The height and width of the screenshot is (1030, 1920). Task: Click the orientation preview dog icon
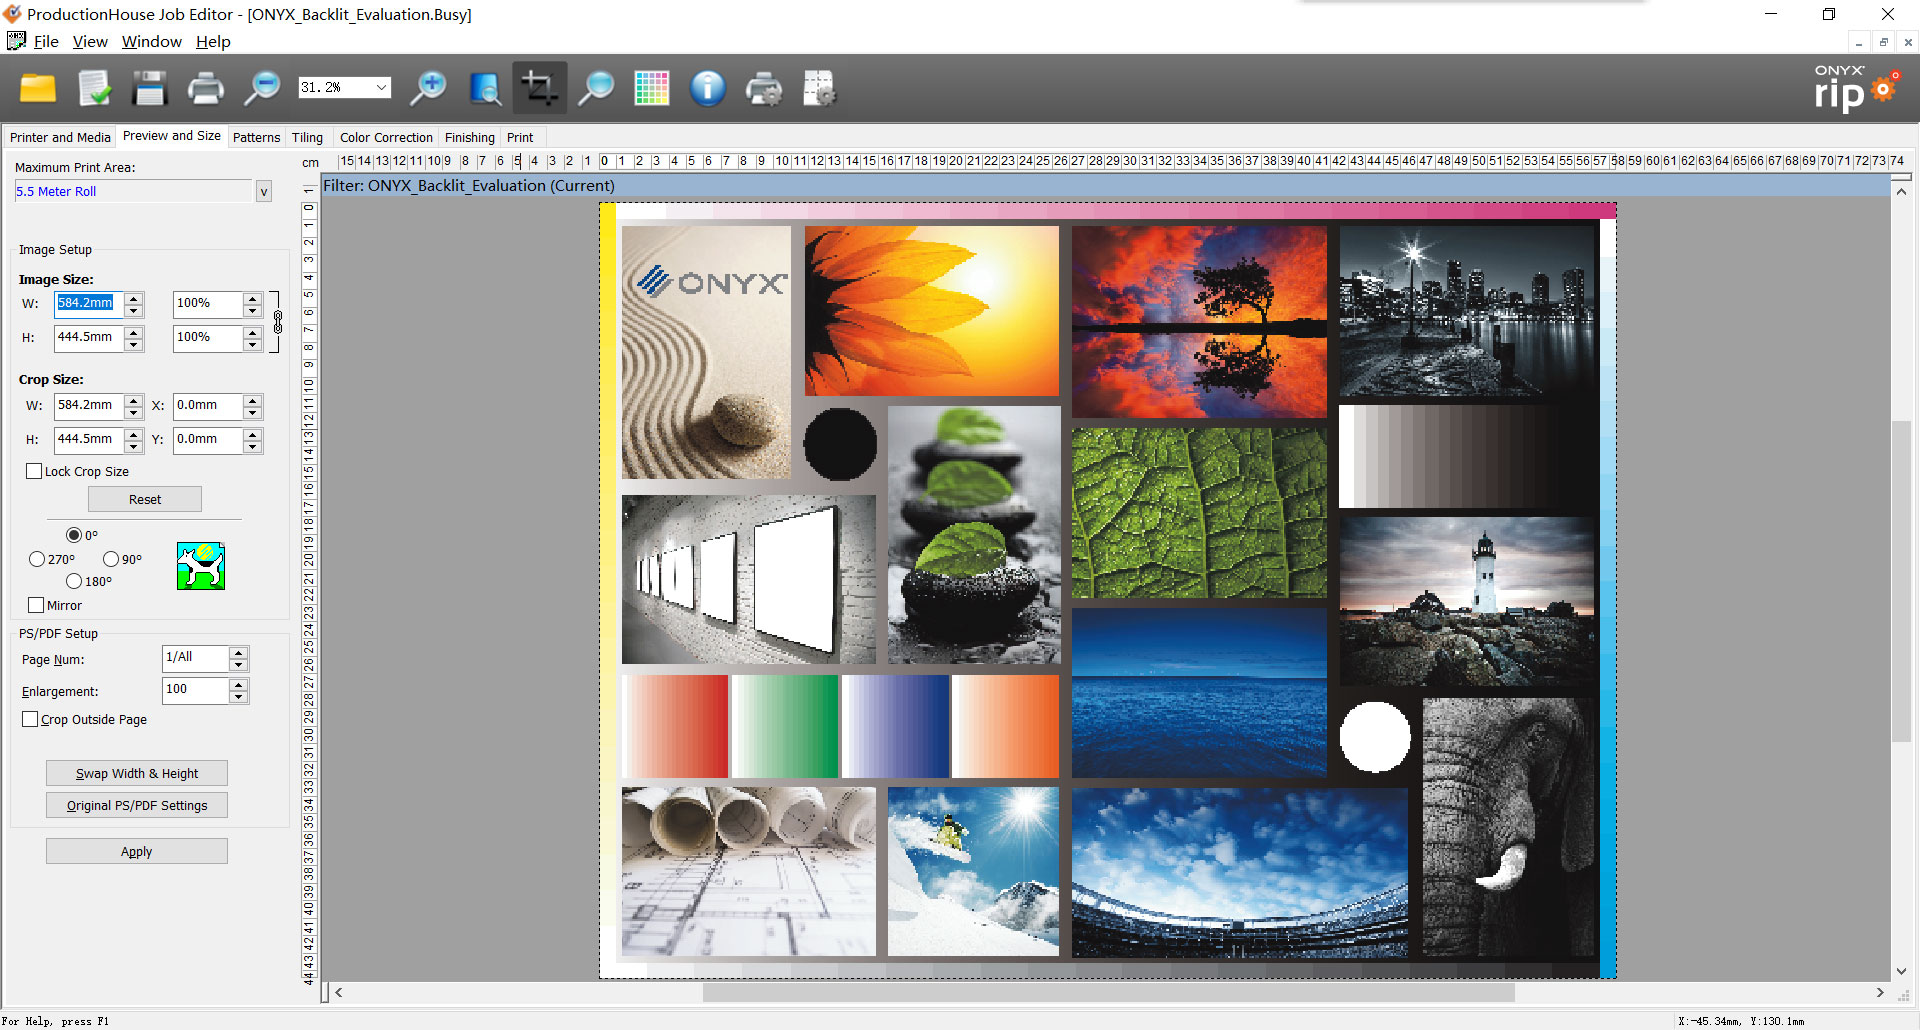(201, 566)
